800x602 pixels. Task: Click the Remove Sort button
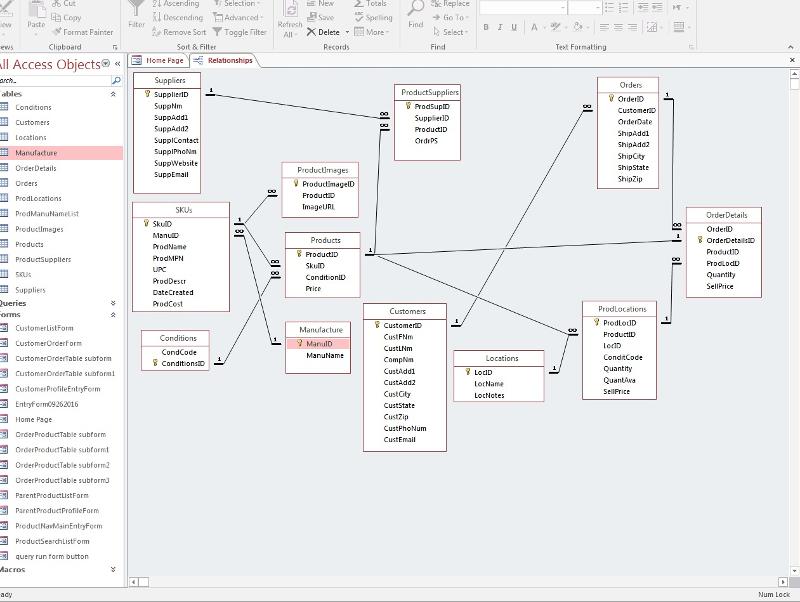pyautogui.click(x=178, y=32)
